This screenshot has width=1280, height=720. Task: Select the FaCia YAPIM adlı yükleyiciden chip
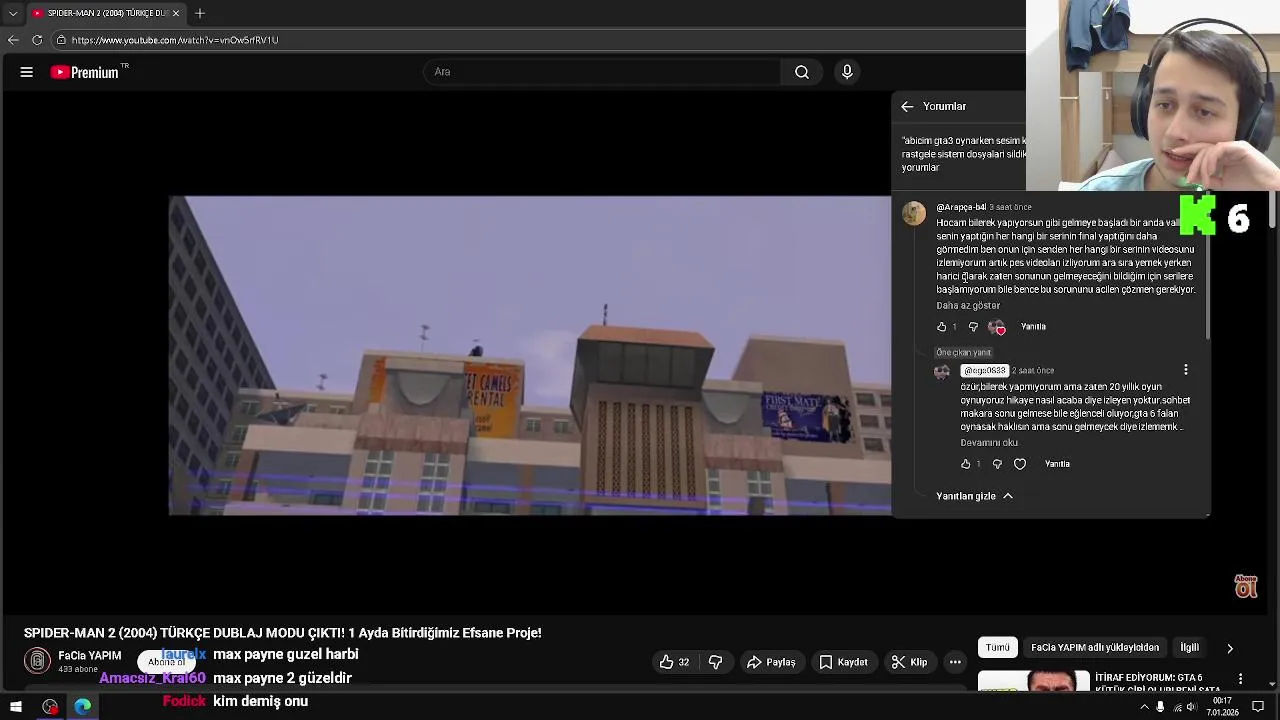pyautogui.click(x=1095, y=647)
